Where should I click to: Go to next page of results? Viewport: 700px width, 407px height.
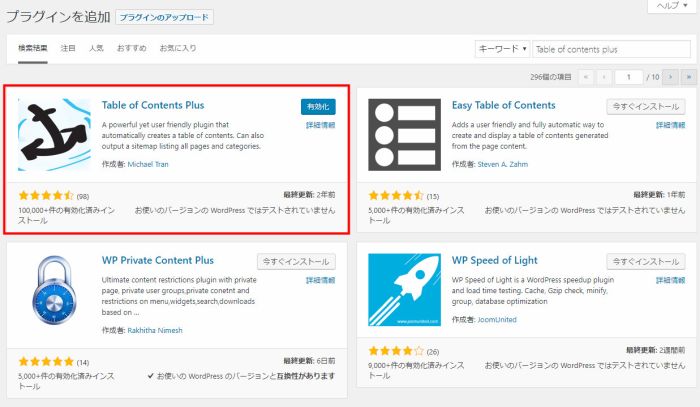pos(670,77)
